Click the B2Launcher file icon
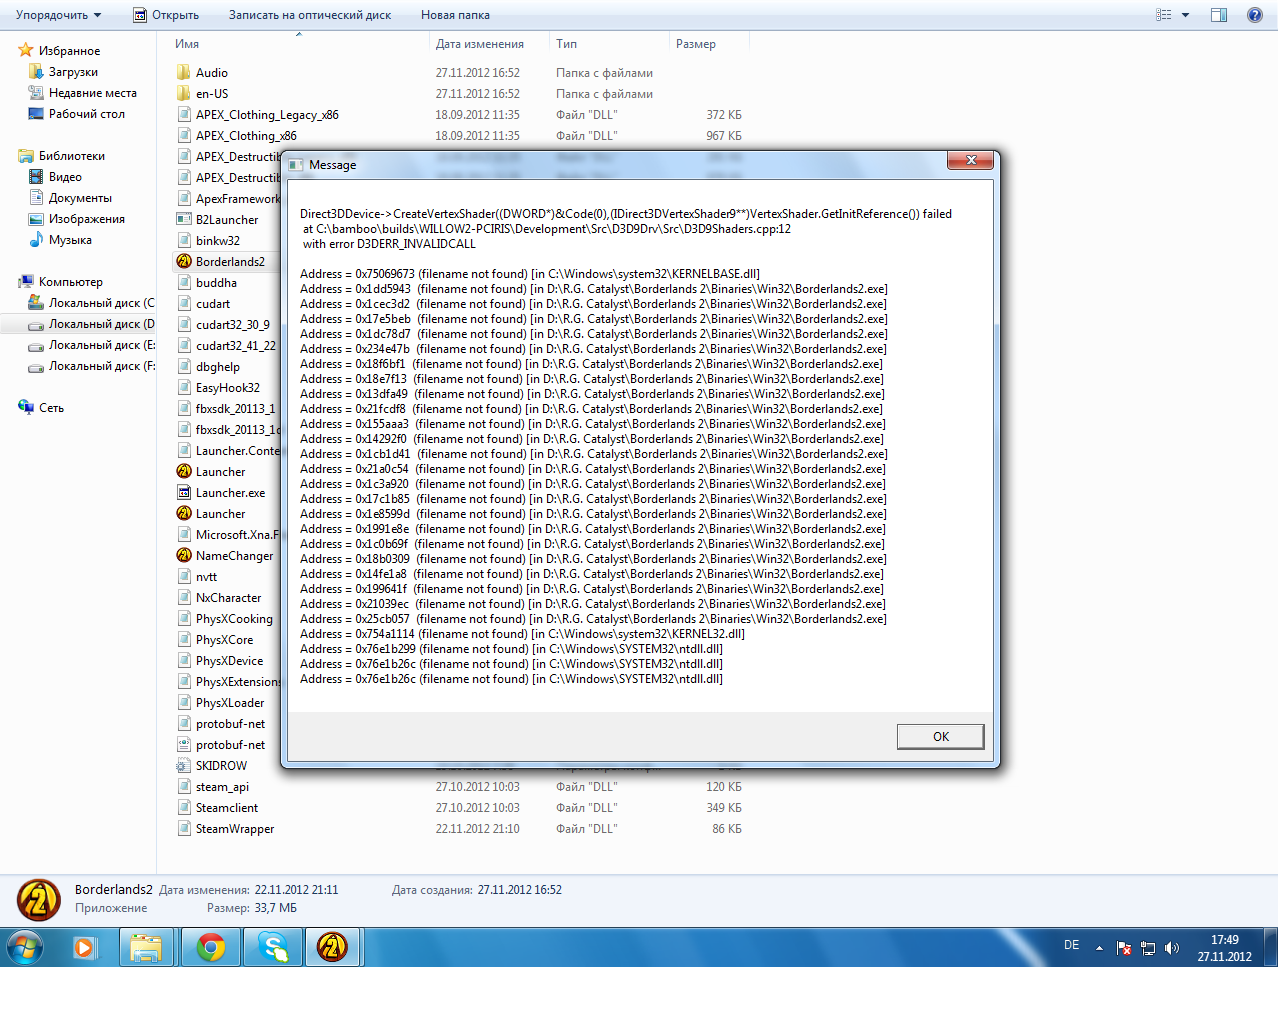The image size is (1280, 1024). 184,219
